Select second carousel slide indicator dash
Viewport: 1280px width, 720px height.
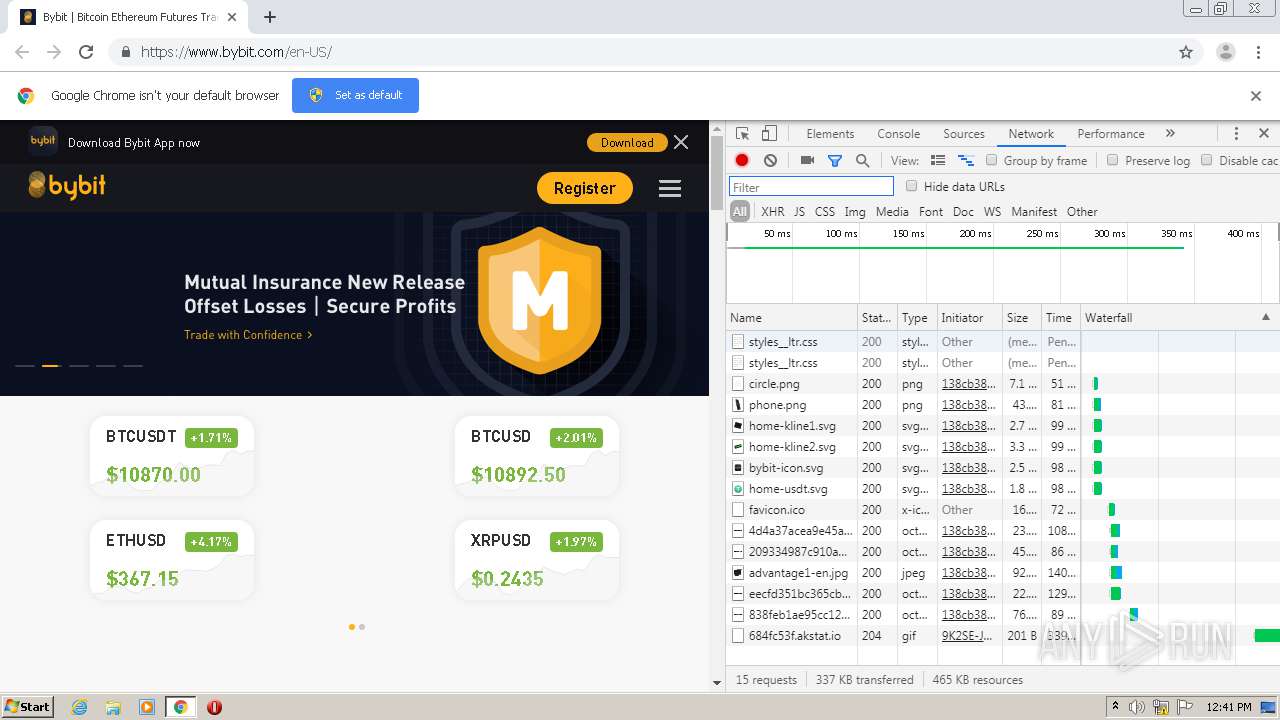(x=50, y=366)
